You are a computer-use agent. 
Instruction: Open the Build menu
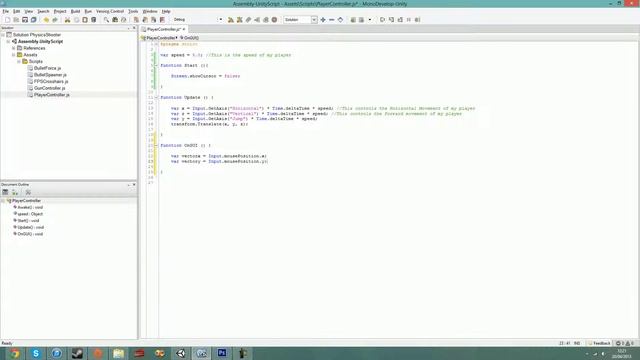click(76, 11)
